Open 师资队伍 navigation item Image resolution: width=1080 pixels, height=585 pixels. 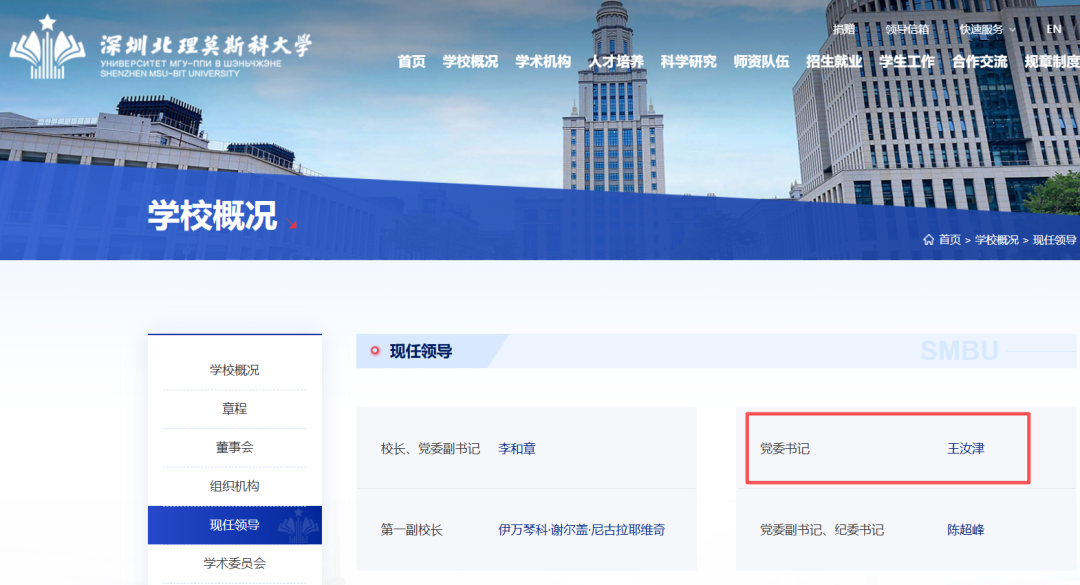tap(761, 61)
